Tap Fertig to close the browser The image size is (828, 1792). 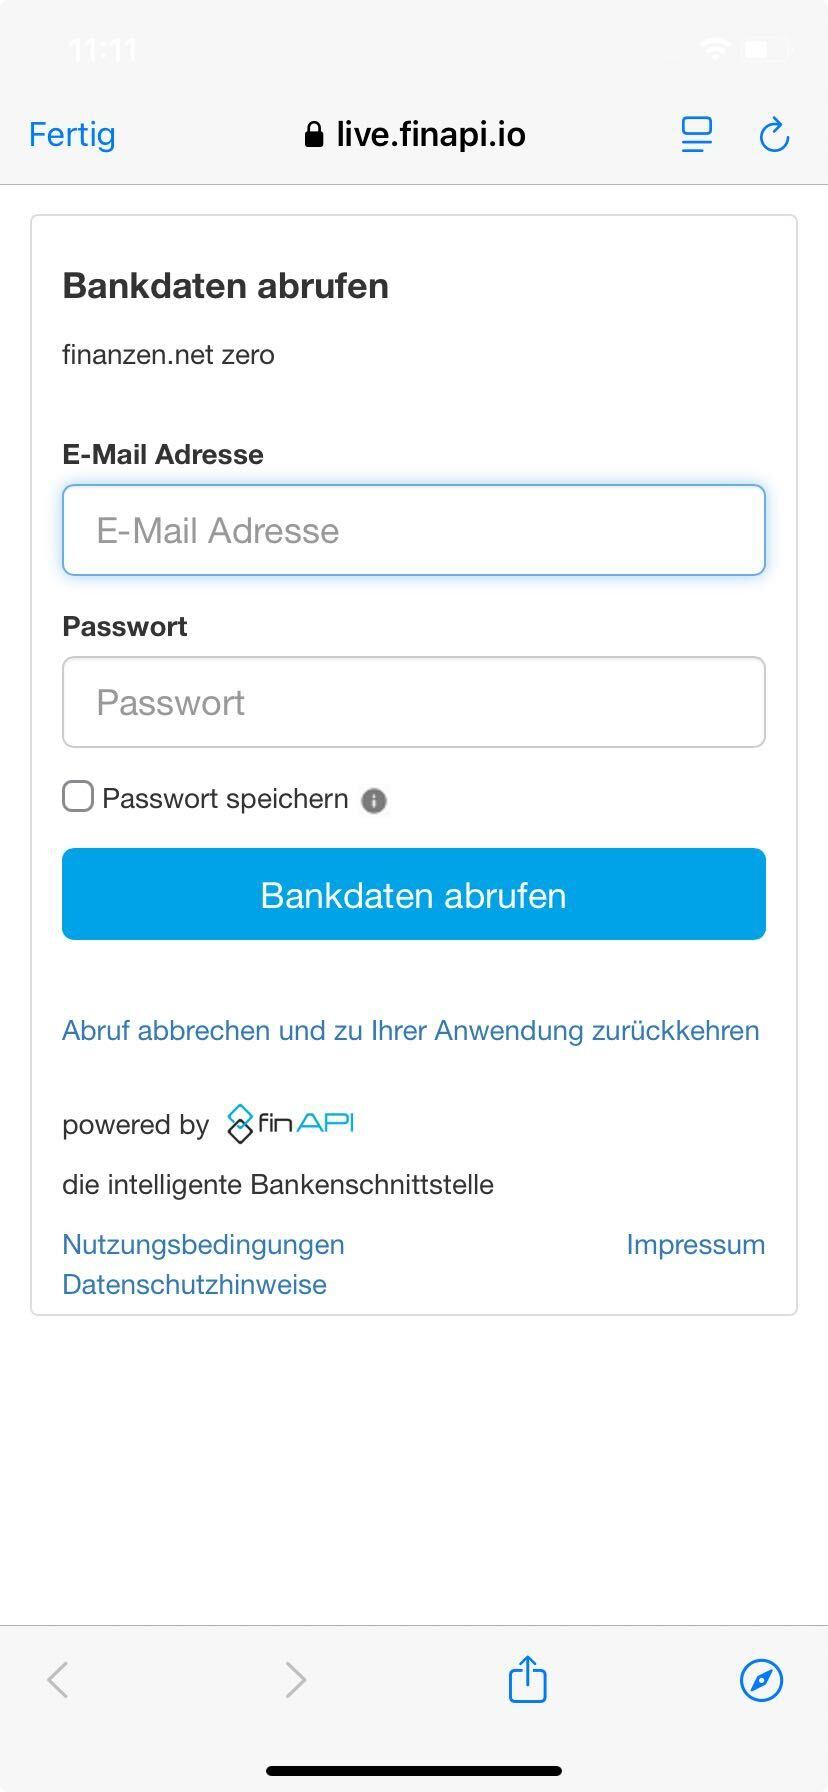point(72,135)
